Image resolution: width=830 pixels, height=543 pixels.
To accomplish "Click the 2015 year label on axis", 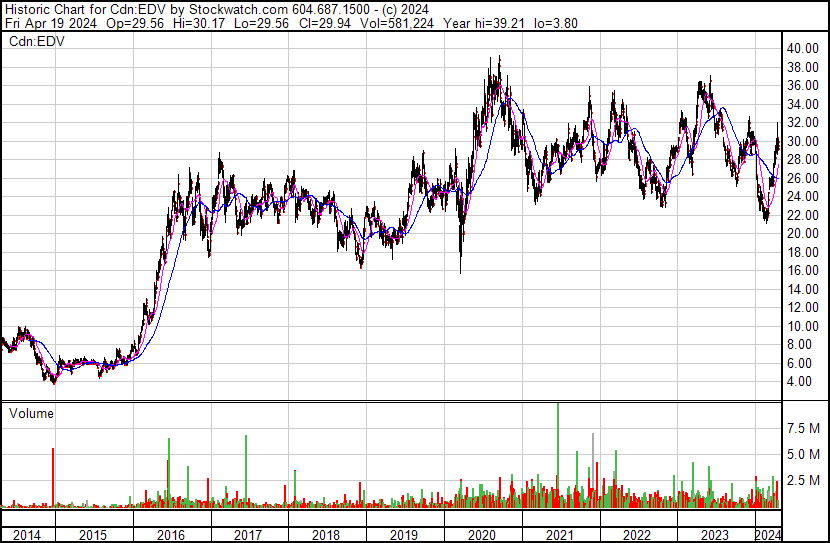I will [93, 535].
